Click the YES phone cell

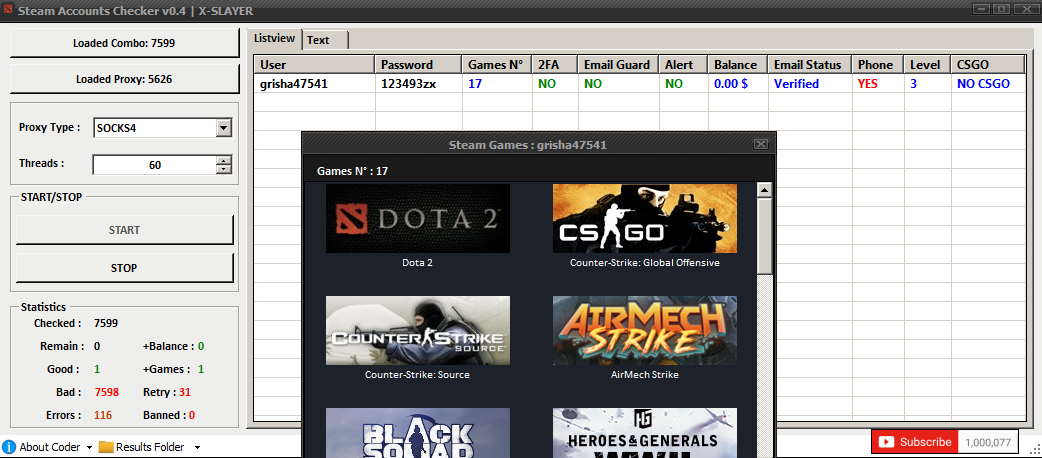point(877,84)
